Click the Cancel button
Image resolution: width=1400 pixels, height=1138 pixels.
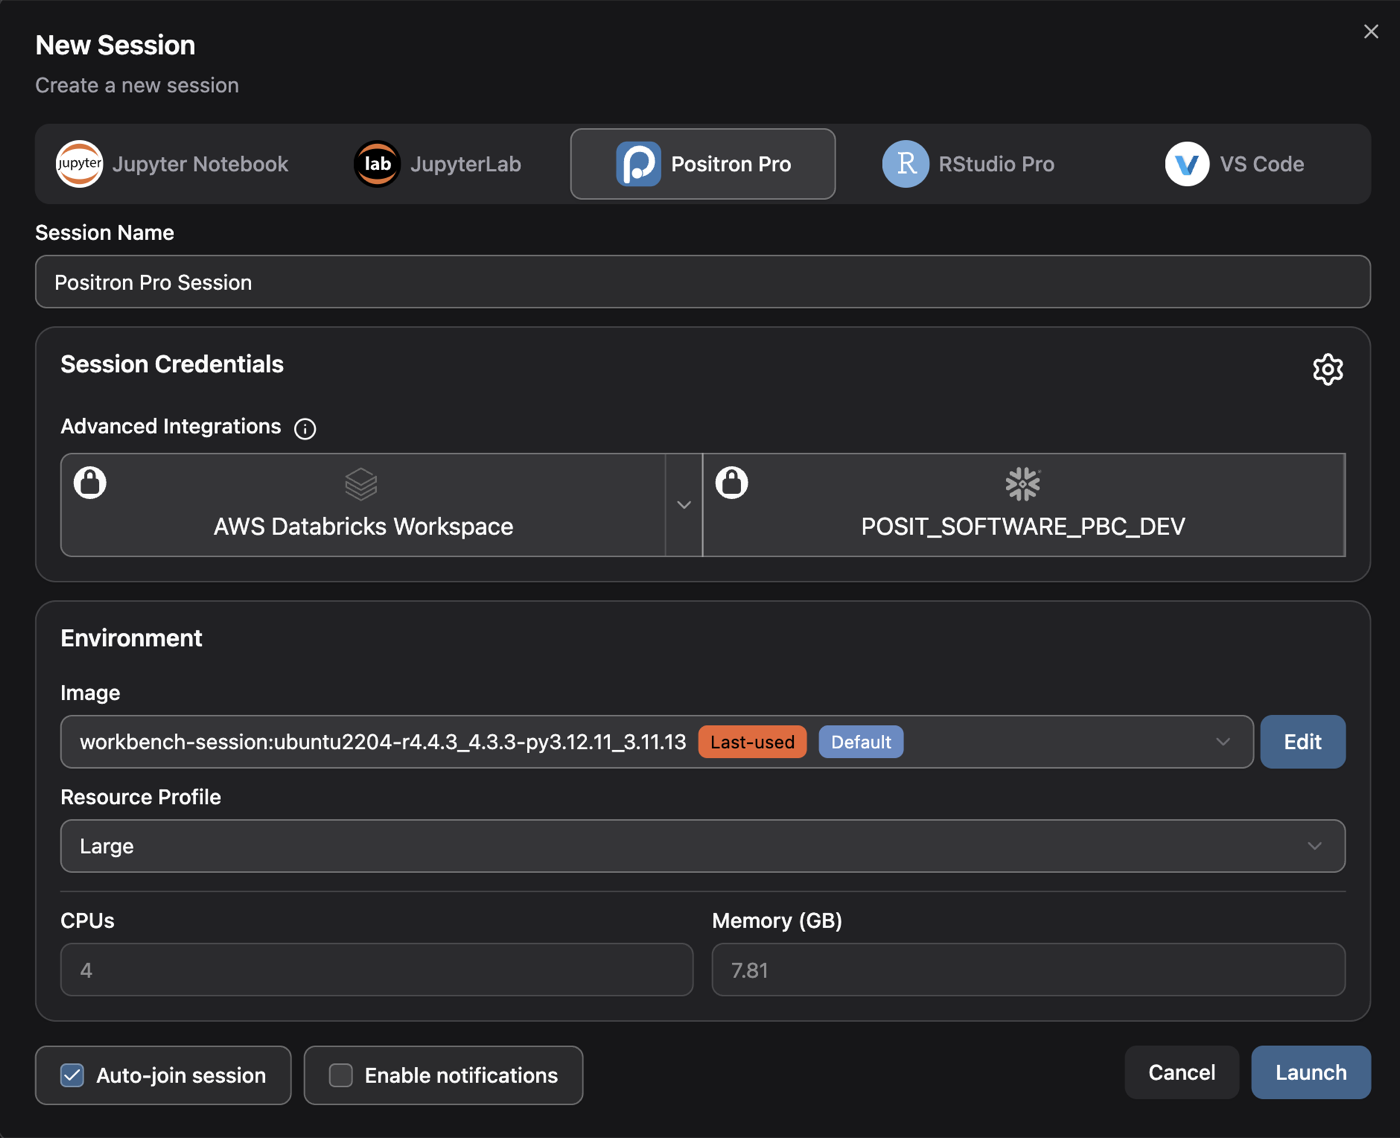click(x=1182, y=1072)
